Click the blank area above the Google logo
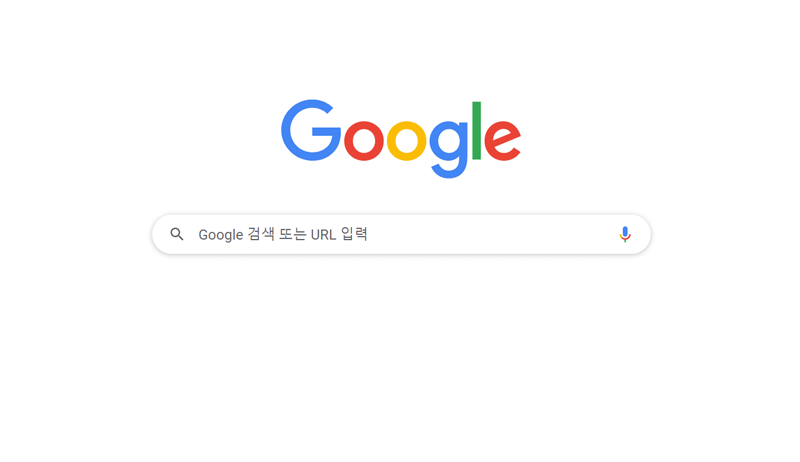Screen dimensions: 800x462 401,46
